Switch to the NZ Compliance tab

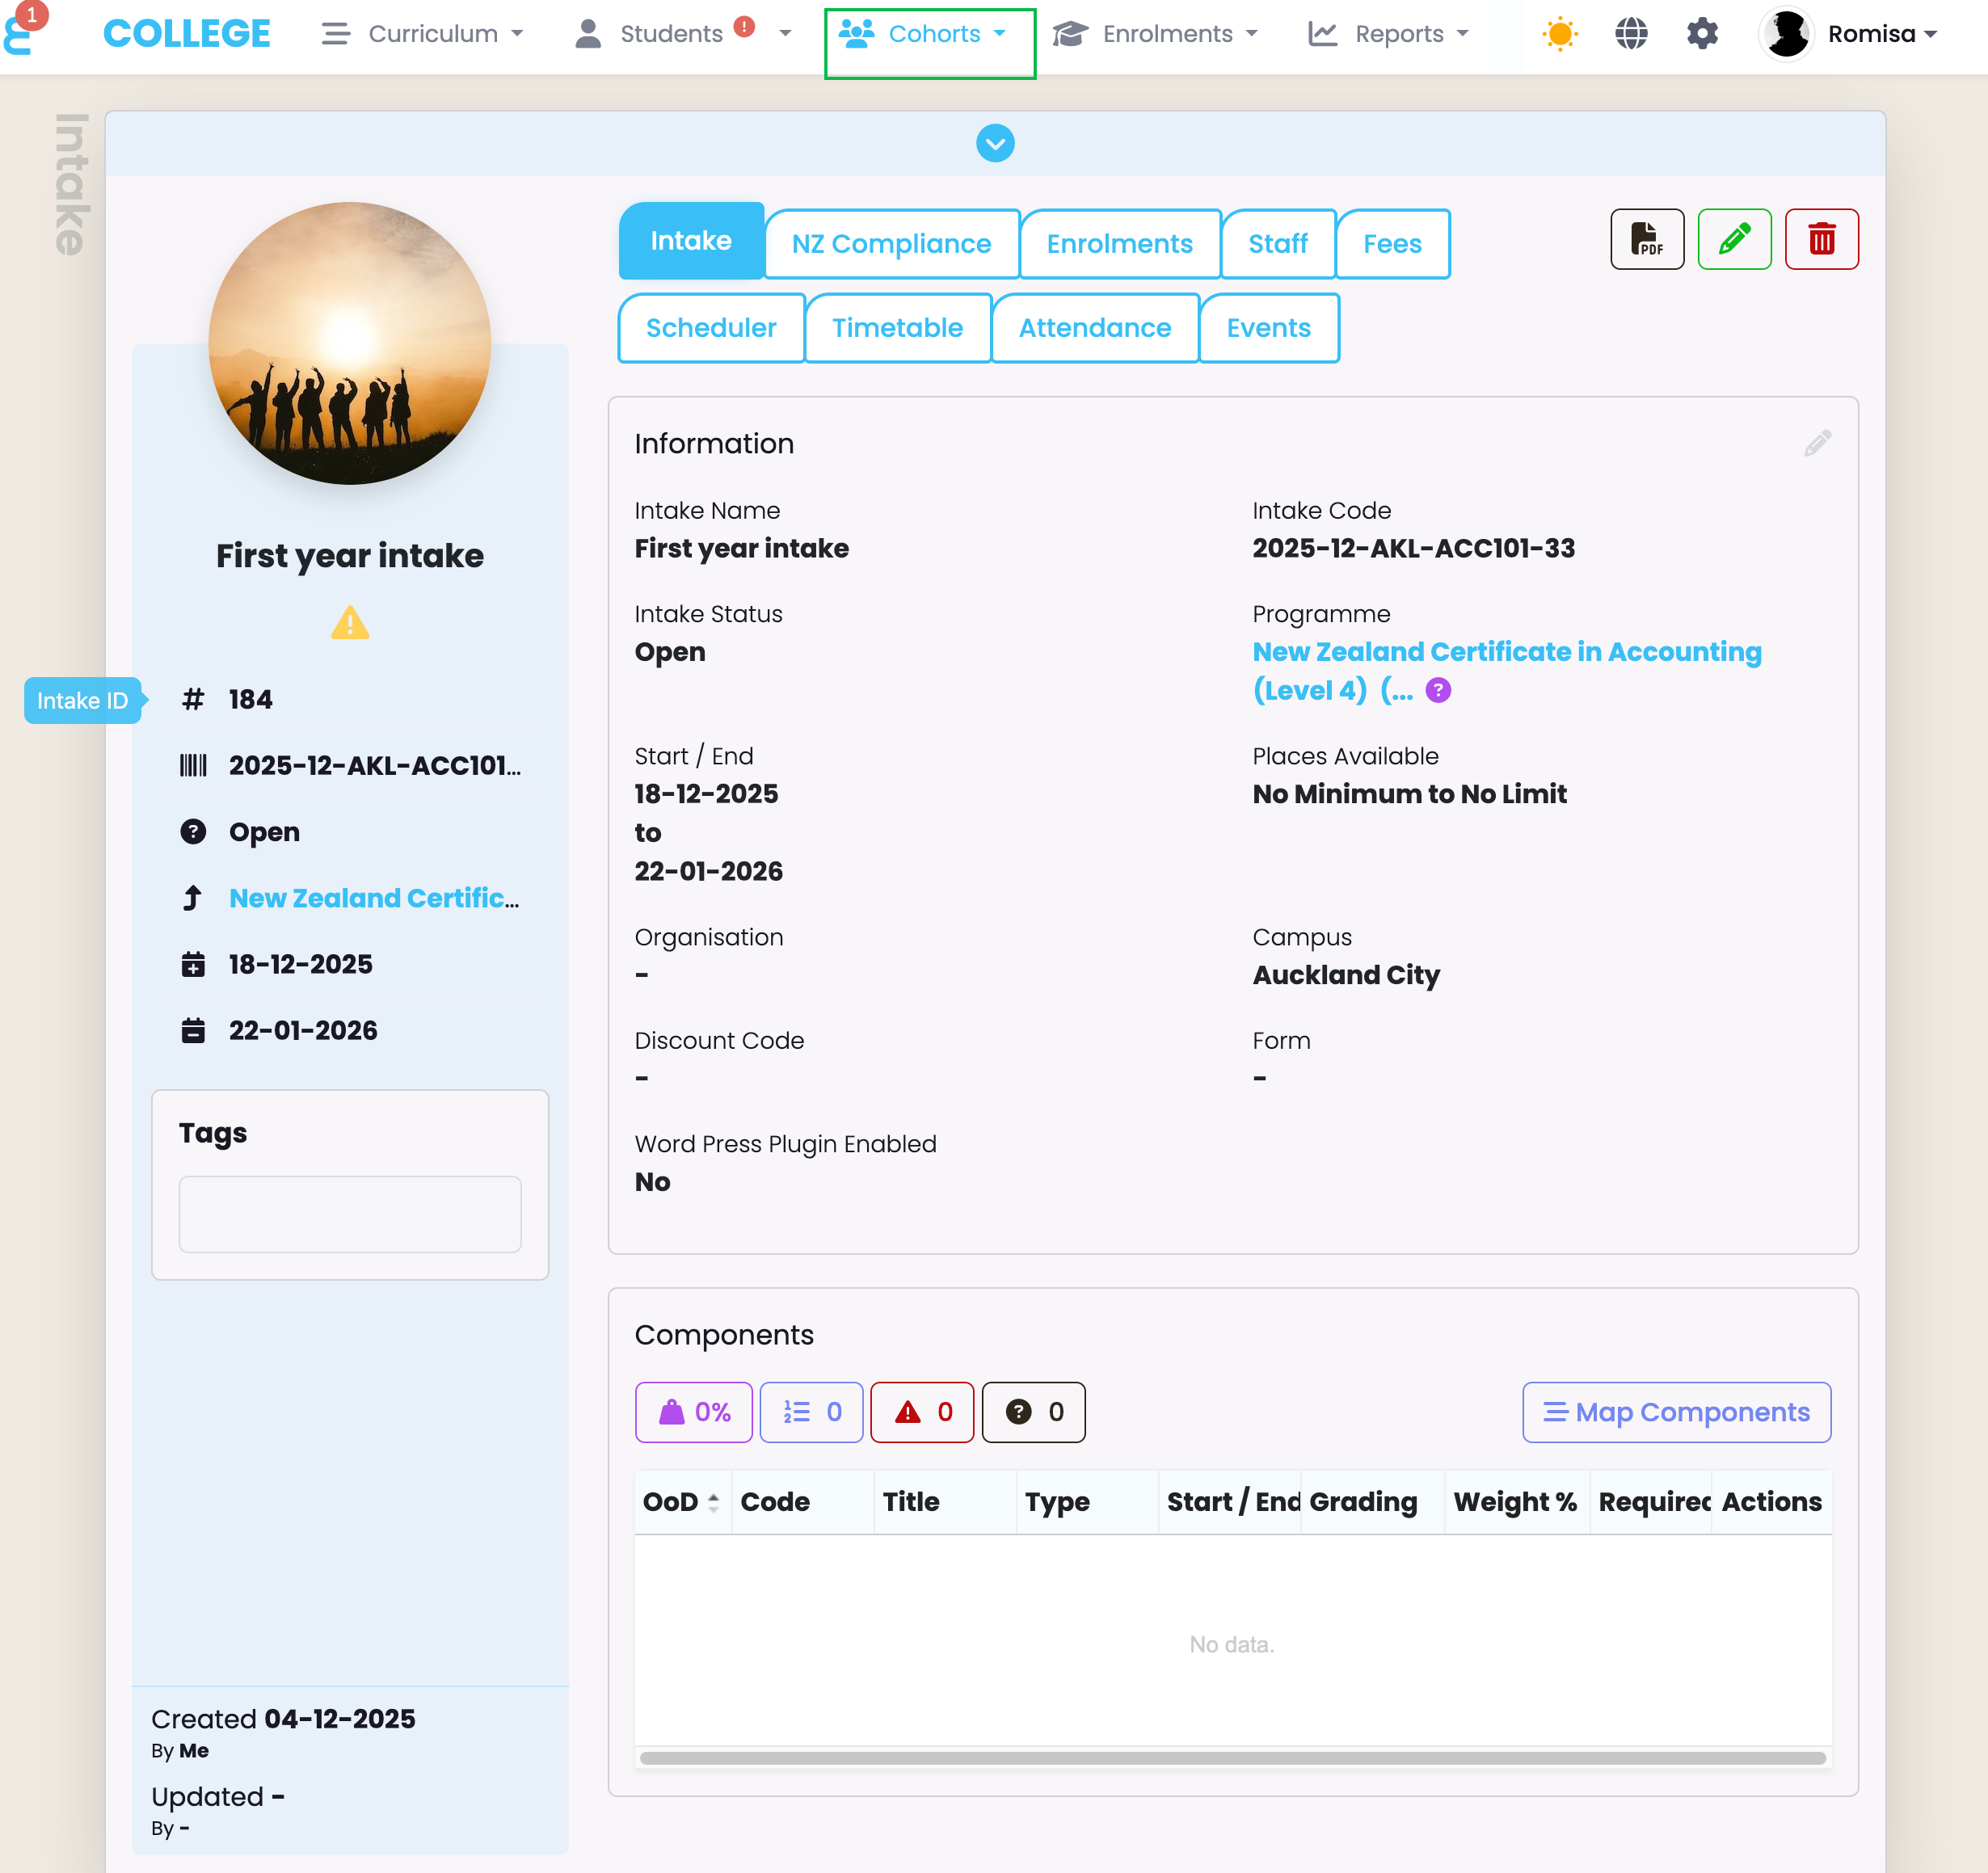[890, 243]
